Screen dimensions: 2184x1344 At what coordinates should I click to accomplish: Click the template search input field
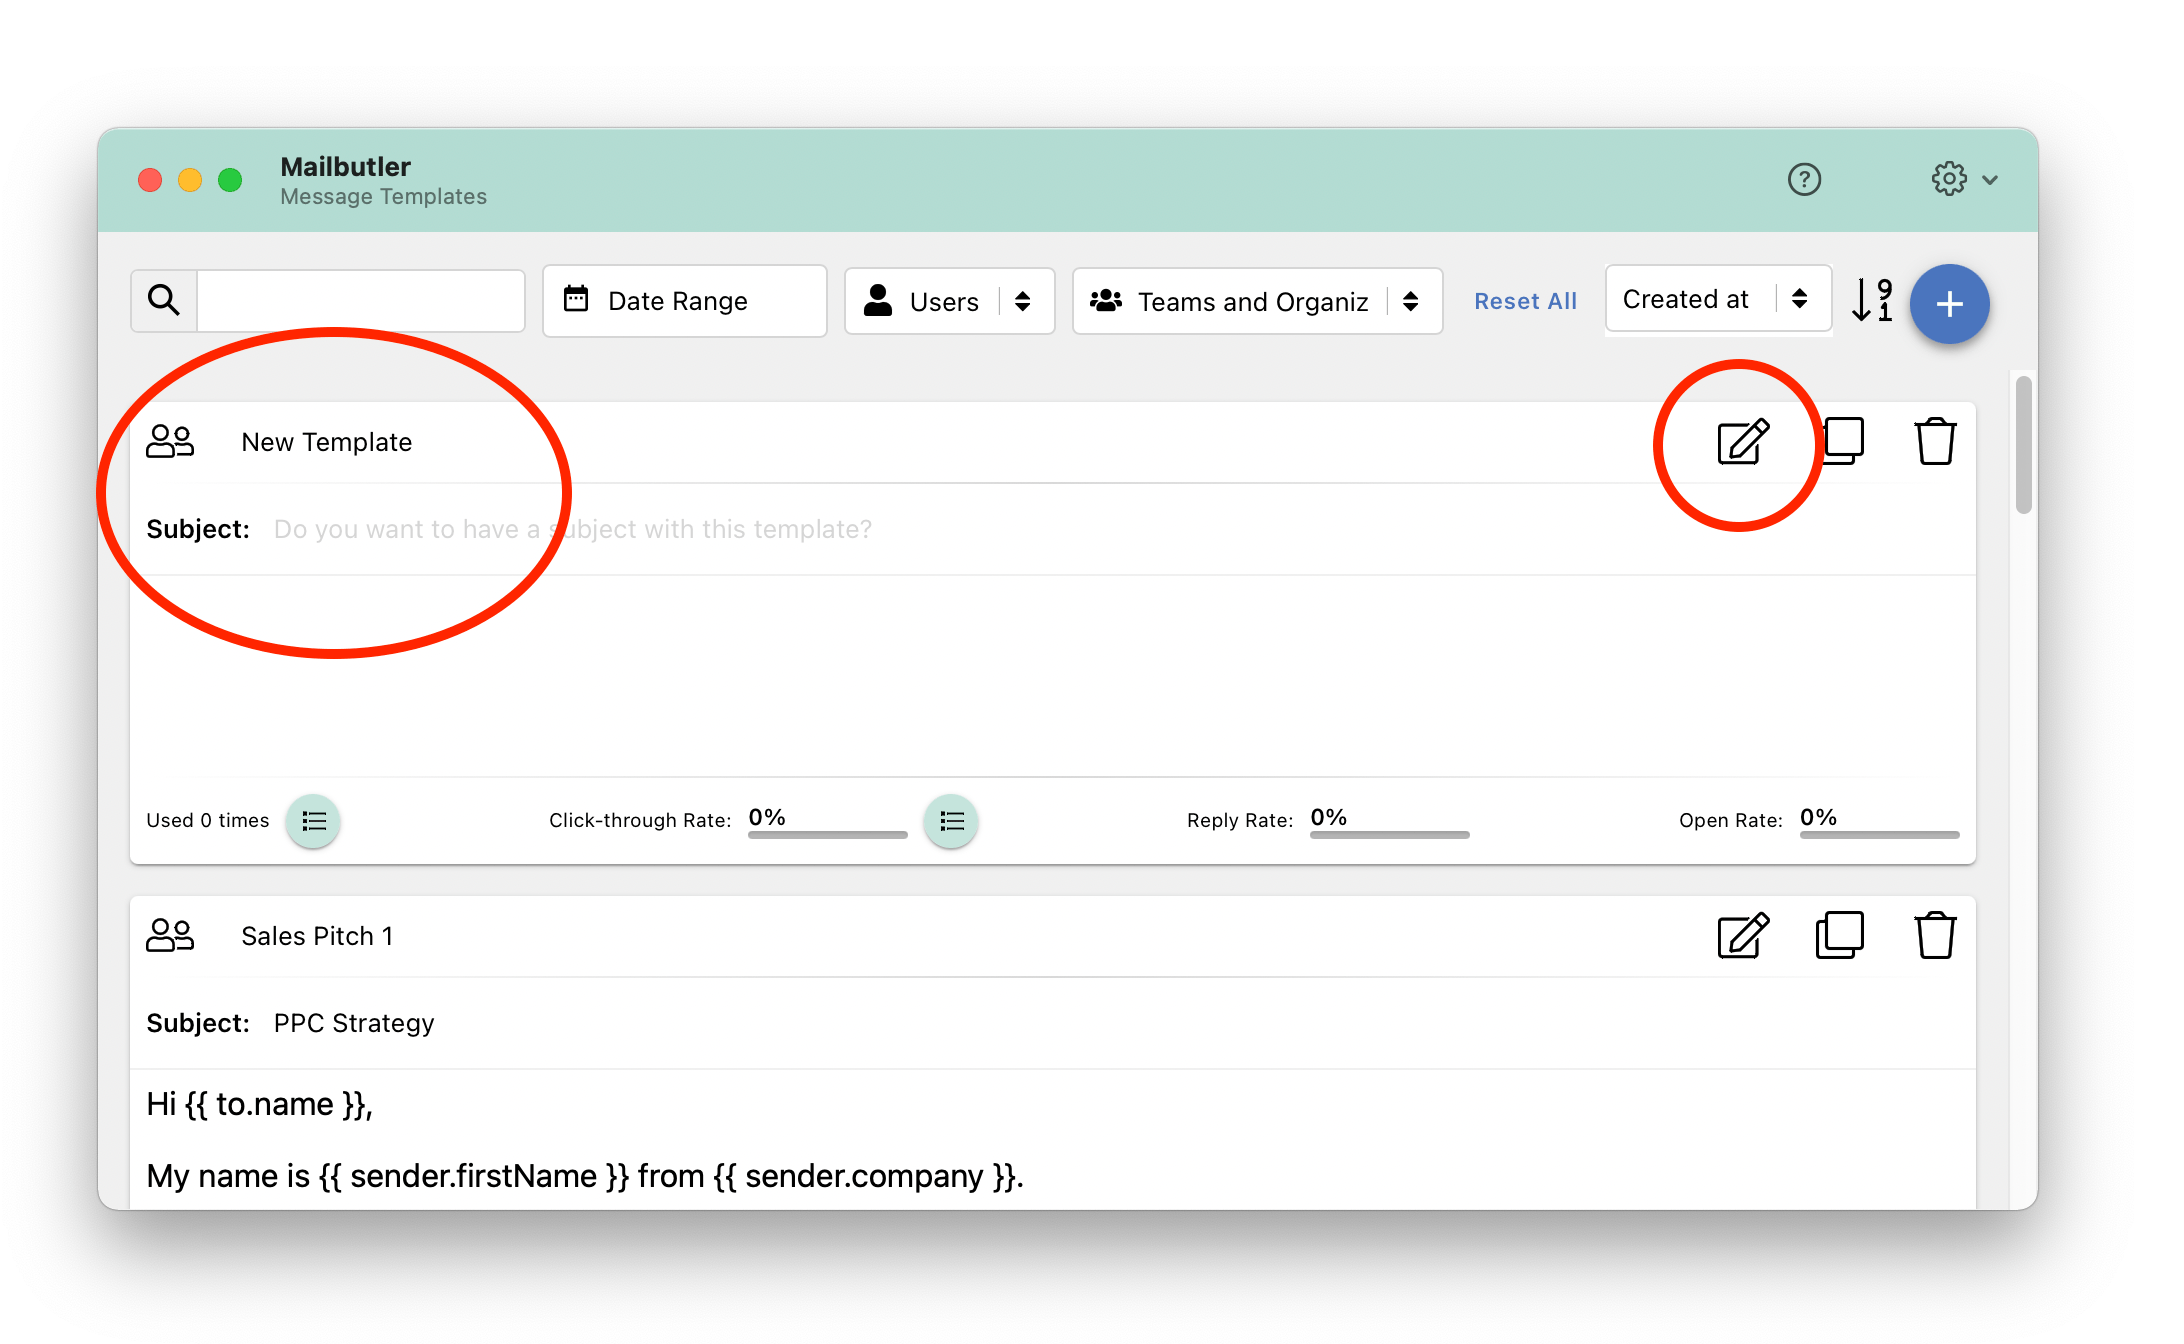[360, 300]
